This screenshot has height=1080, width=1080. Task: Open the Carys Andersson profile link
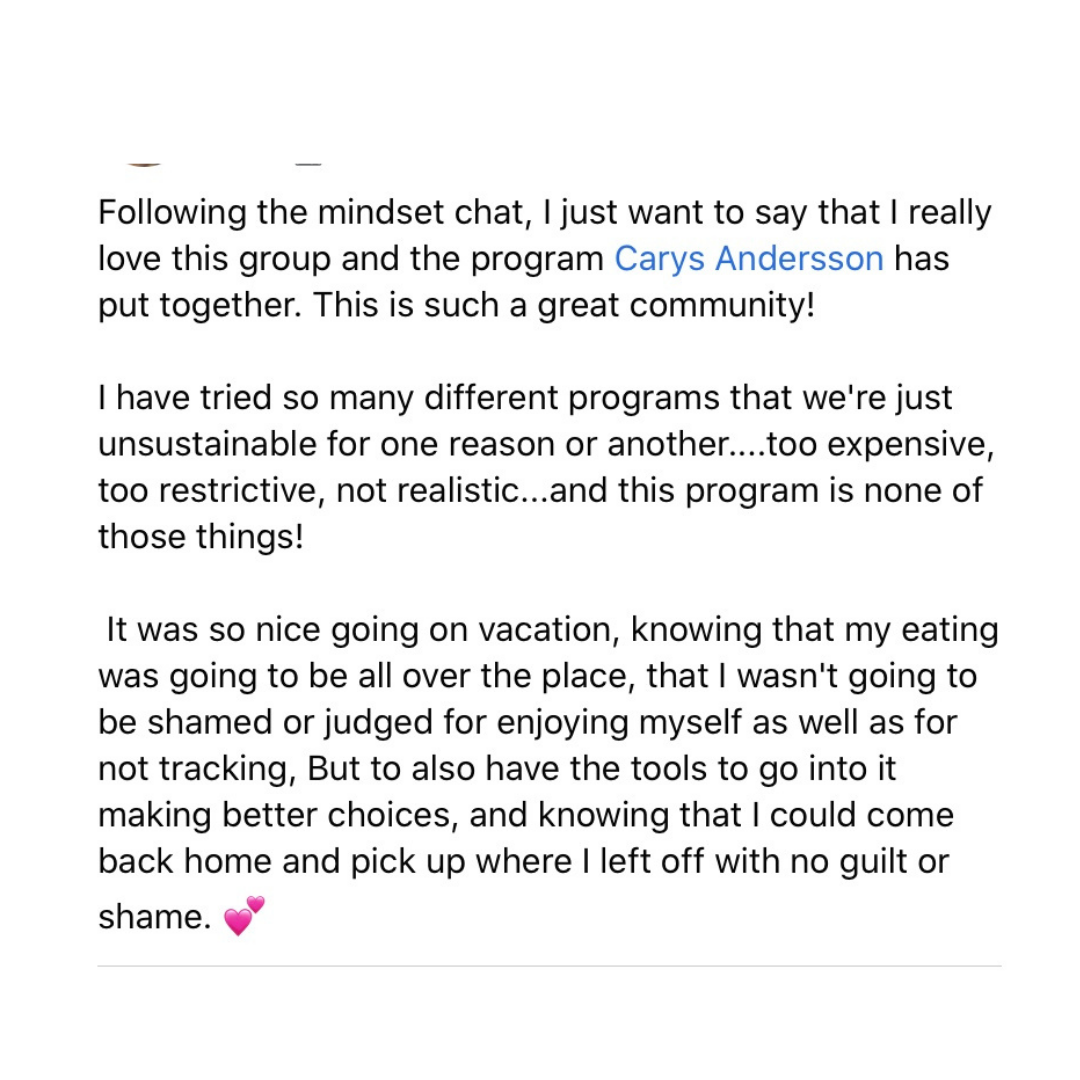[748, 259]
